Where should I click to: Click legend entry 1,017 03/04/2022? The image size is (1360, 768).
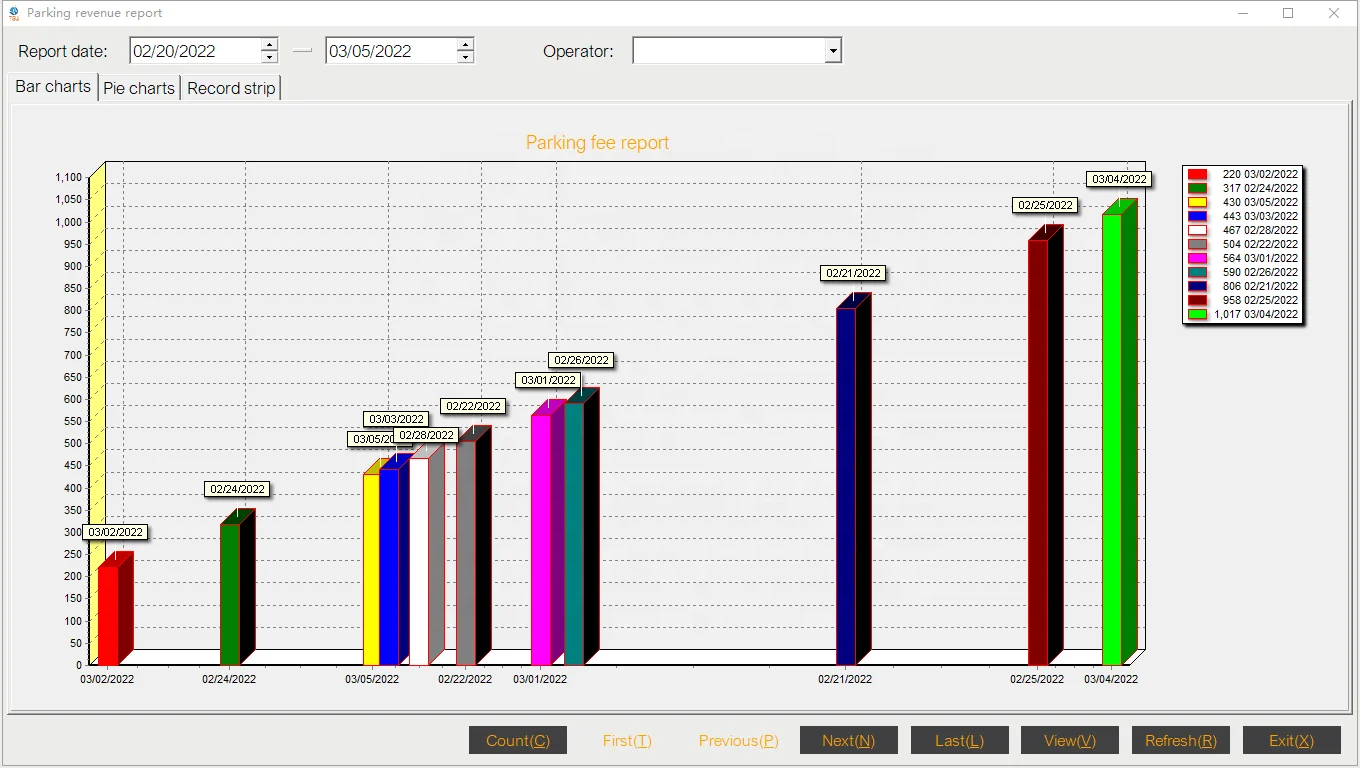click(x=1243, y=314)
